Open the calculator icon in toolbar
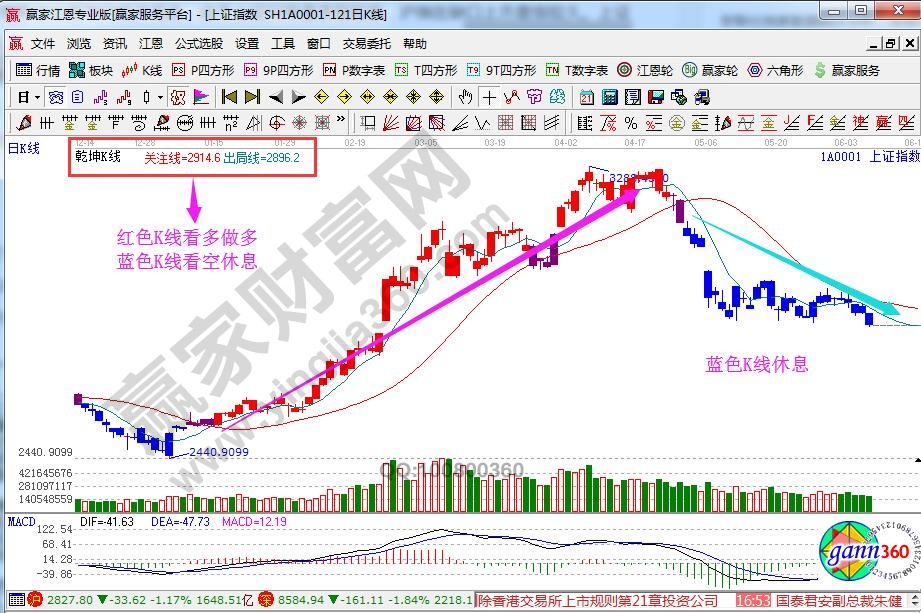Screen dimensions: 921x613 pos(608,97)
